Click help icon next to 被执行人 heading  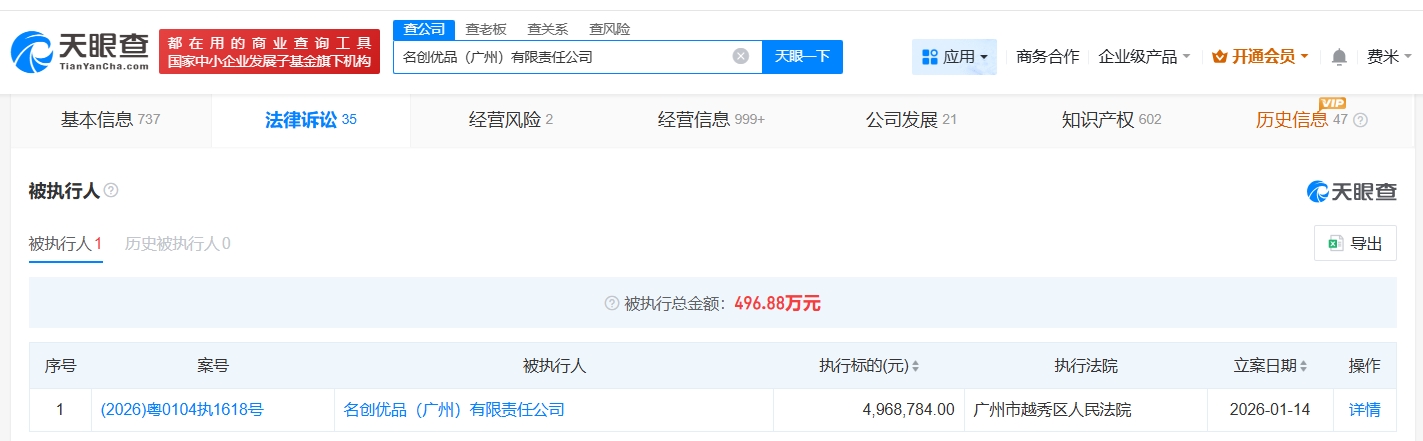point(111,190)
